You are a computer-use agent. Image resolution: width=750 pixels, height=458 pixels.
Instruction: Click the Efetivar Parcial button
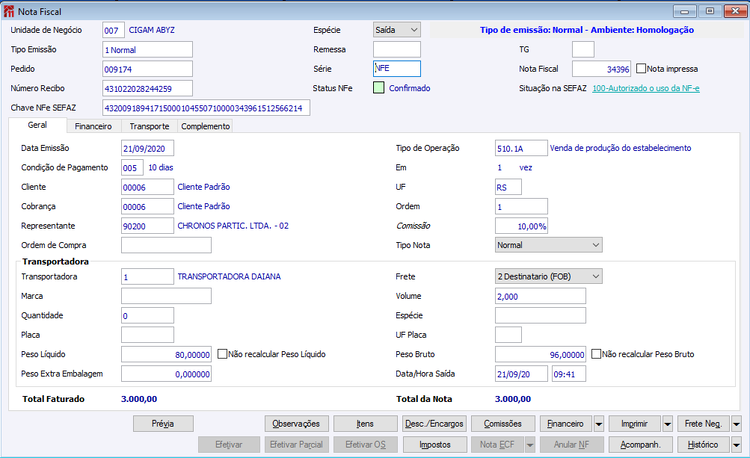click(296, 445)
